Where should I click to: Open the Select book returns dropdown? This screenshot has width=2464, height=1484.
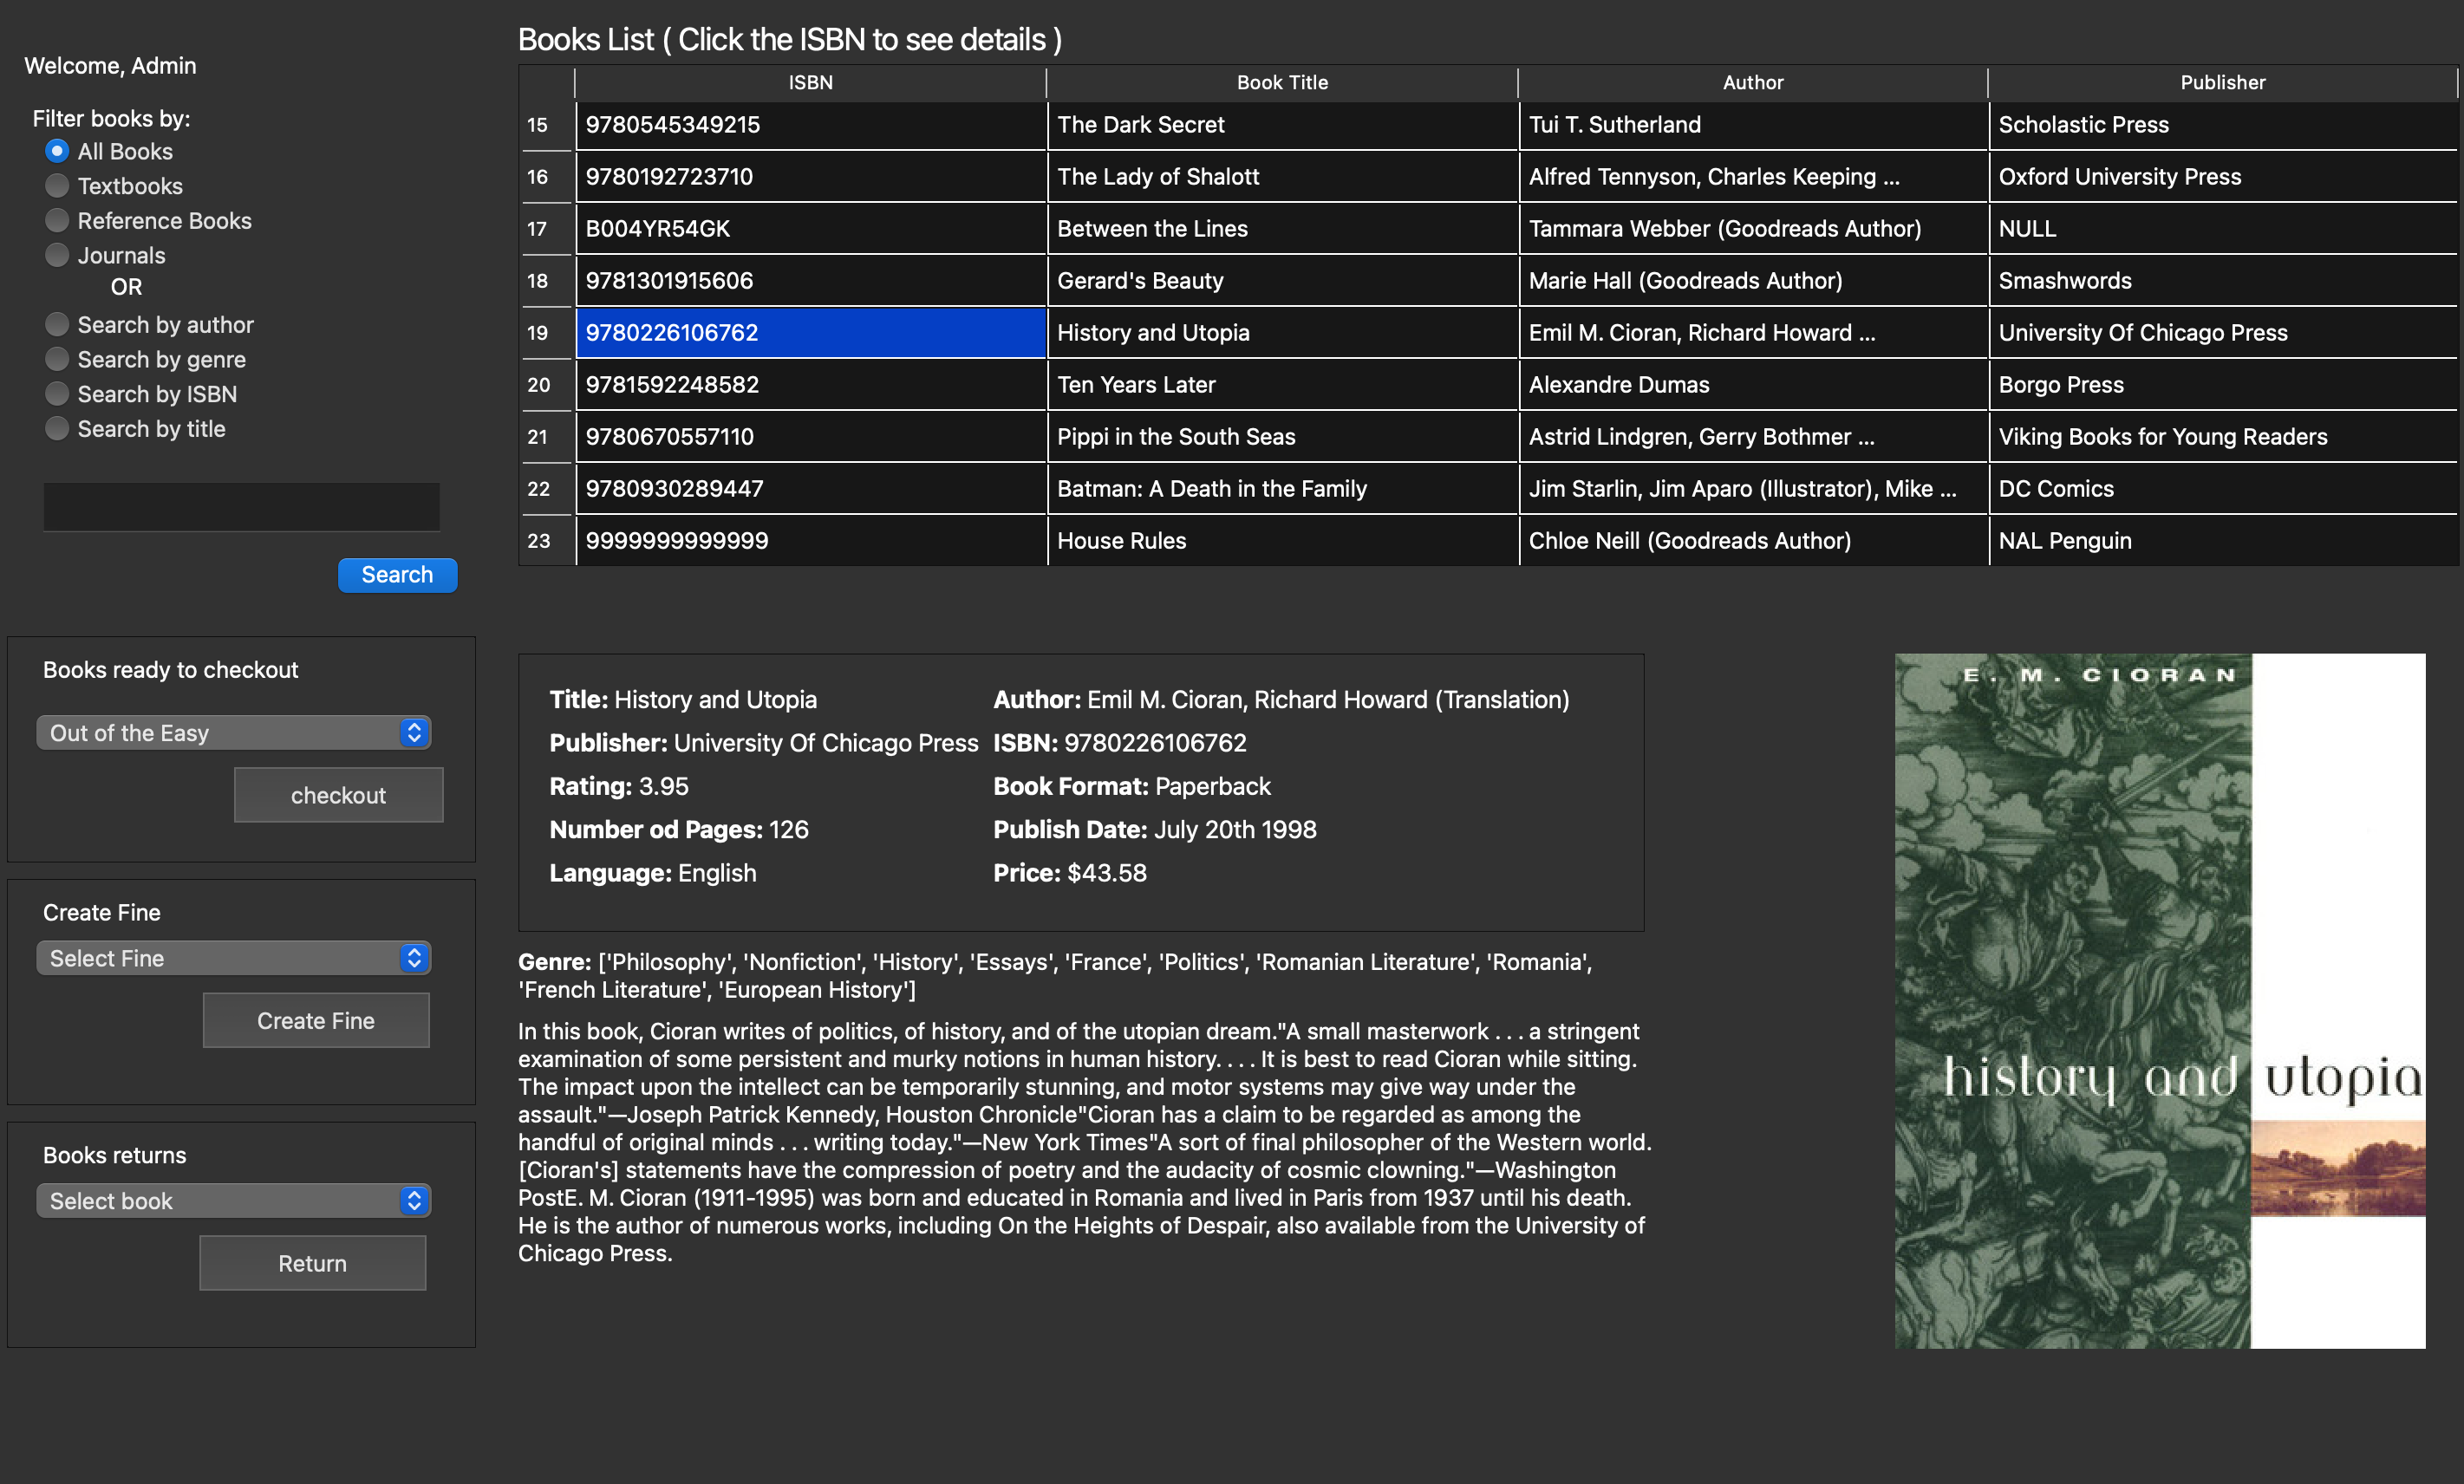233,1201
